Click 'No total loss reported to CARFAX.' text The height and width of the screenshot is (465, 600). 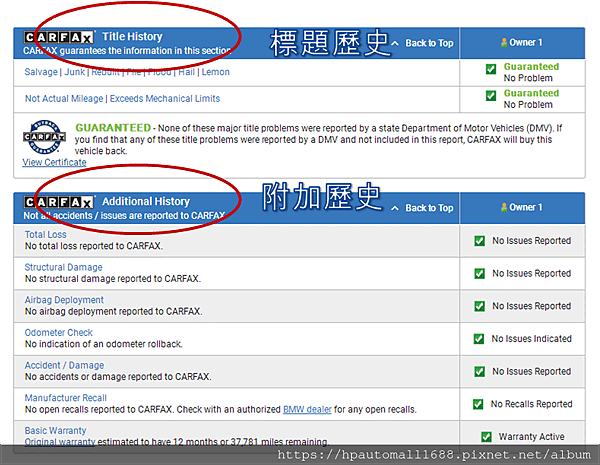tap(94, 246)
